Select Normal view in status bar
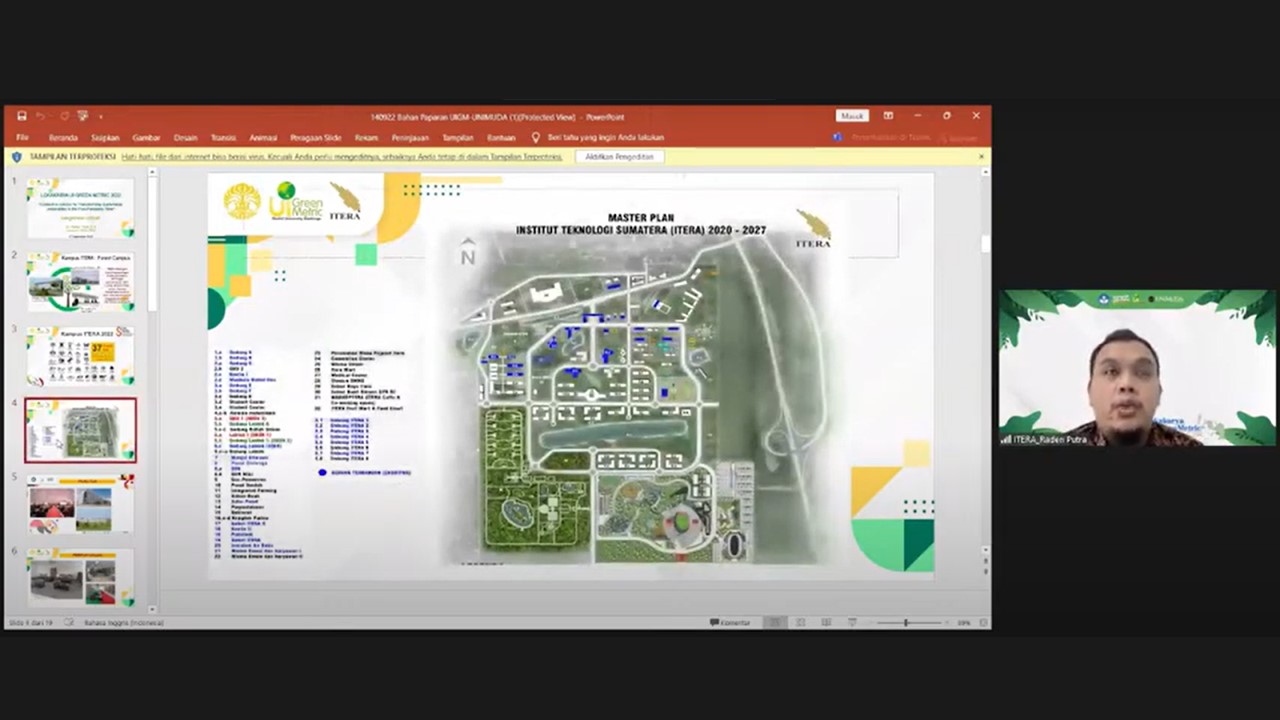Image resolution: width=1280 pixels, height=720 pixels. [774, 623]
